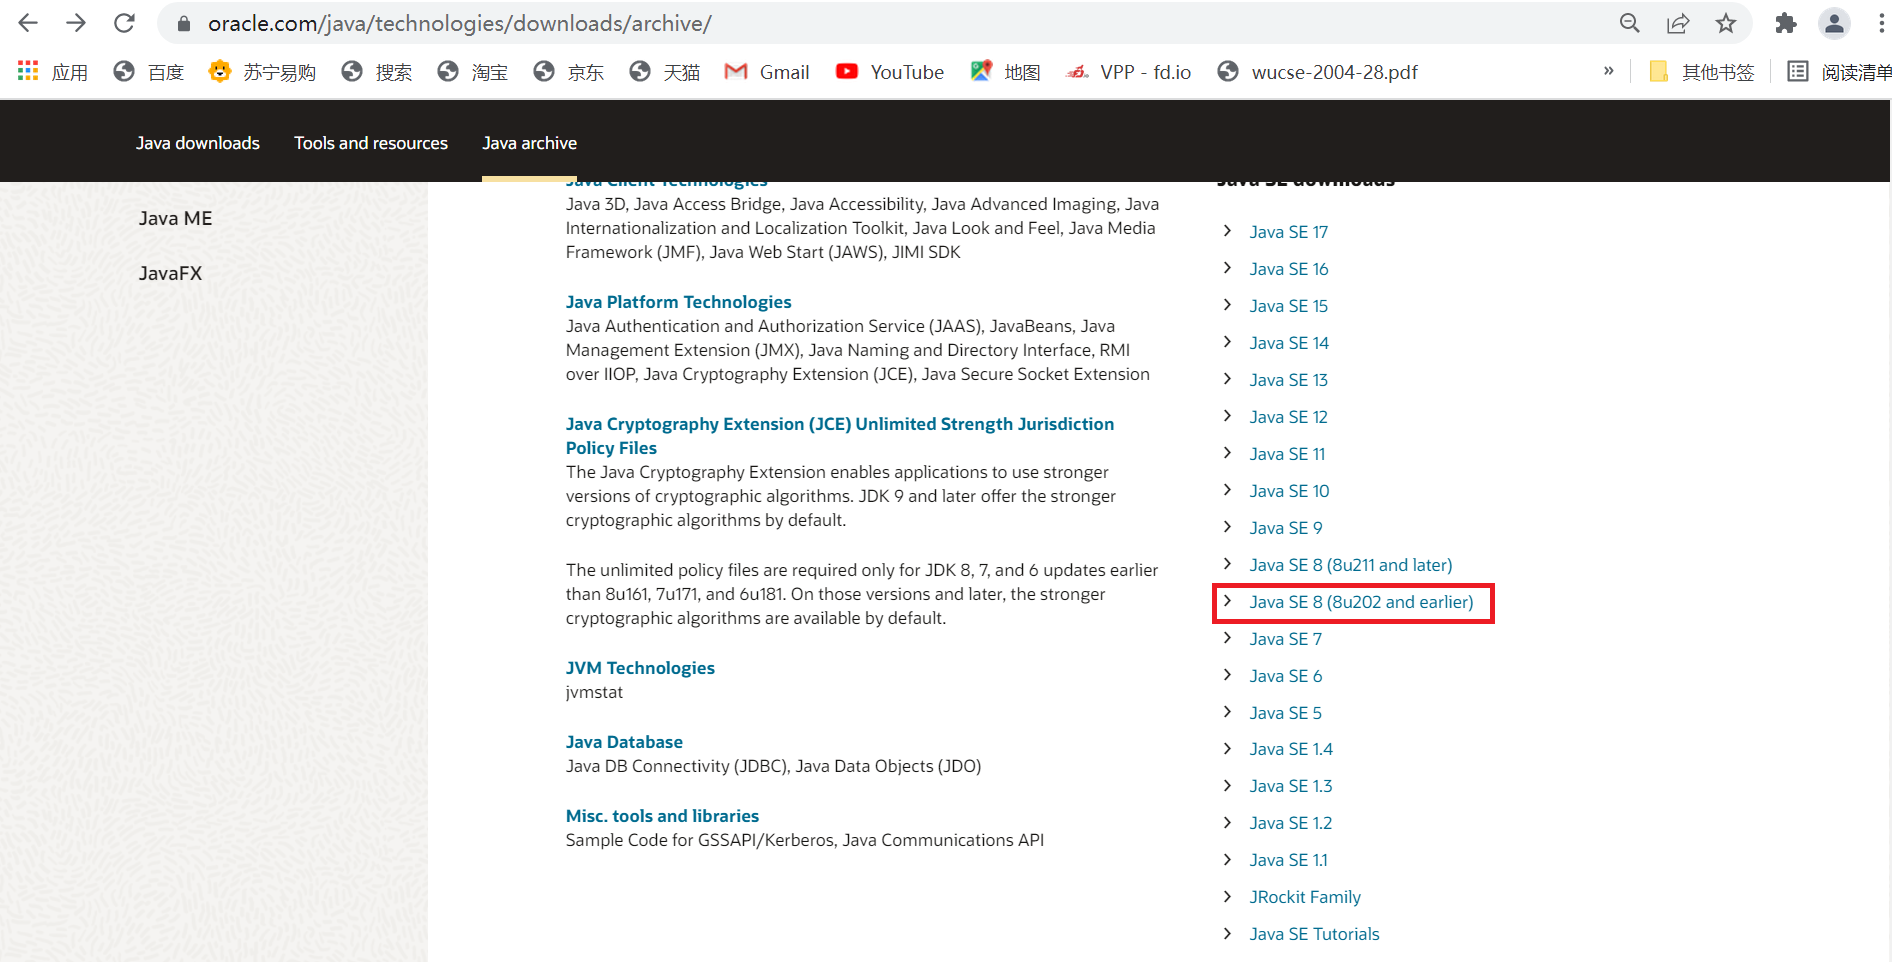The width and height of the screenshot is (1892, 962).
Task: Select Java ME in the sidebar
Action: coord(176,218)
